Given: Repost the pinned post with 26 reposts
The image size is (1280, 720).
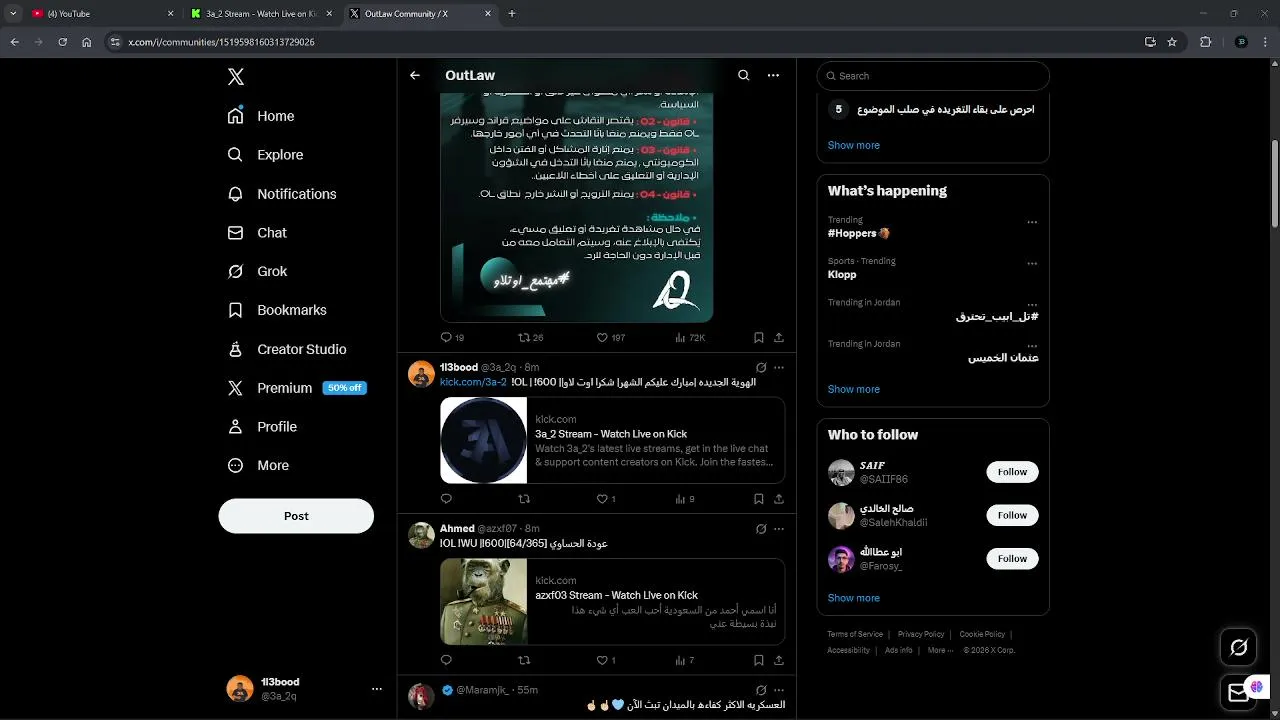Looking at the screenshot, I should tap(530, 338).
